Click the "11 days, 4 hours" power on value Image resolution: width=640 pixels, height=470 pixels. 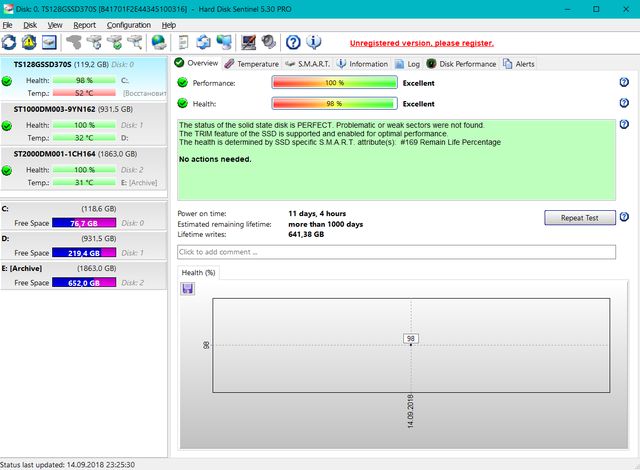(317, 214)
